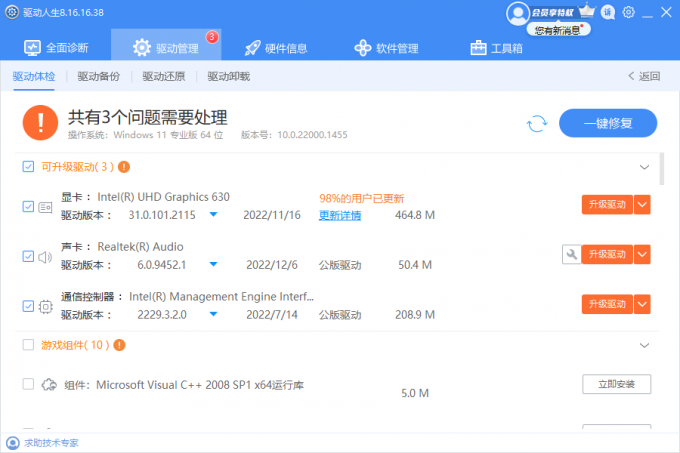Open the 更新详情 link
Image resolution: width=680 pixels, height=453 pixels.
click(x=340, y=215)
